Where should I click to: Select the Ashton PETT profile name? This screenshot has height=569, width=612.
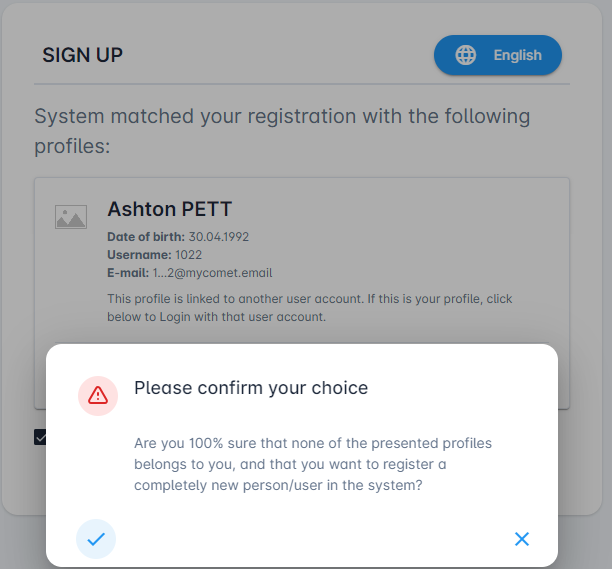(x=170, y=210)
